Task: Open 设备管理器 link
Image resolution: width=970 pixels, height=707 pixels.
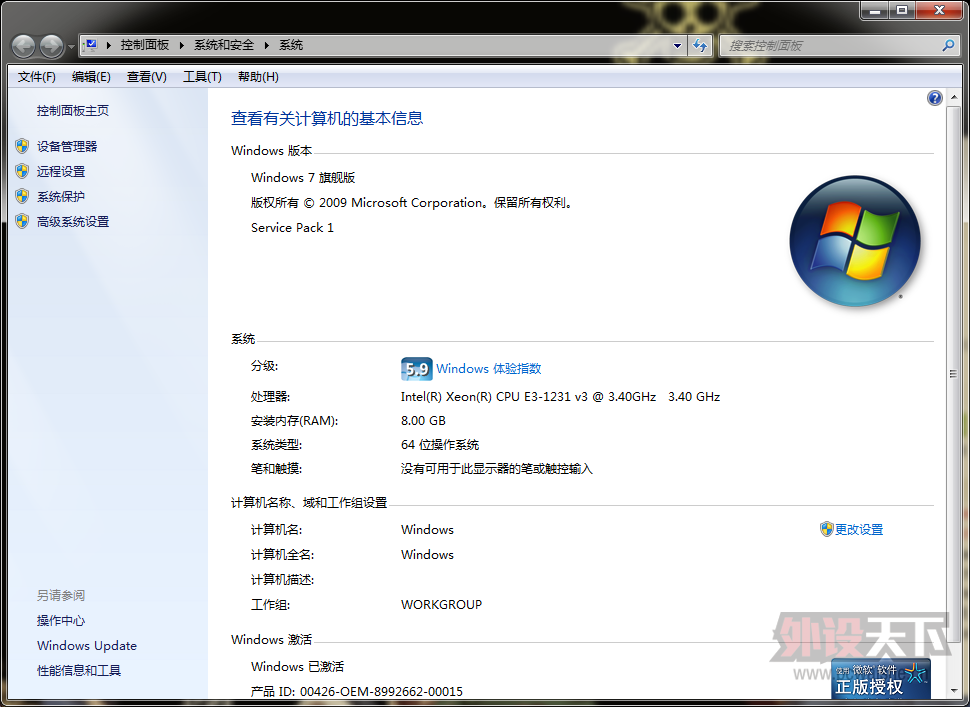Action: pyautogui.click(x=67, y=147)
